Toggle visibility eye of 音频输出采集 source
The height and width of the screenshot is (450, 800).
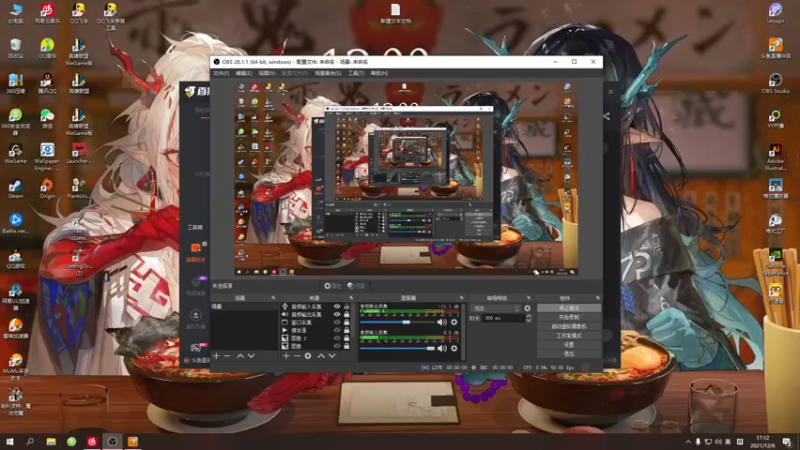(337, 314)
